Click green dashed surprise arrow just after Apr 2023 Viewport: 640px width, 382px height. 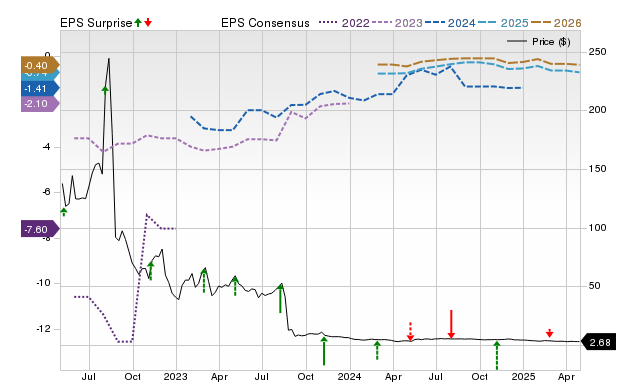pyautogui.click(x=235, y=286)
